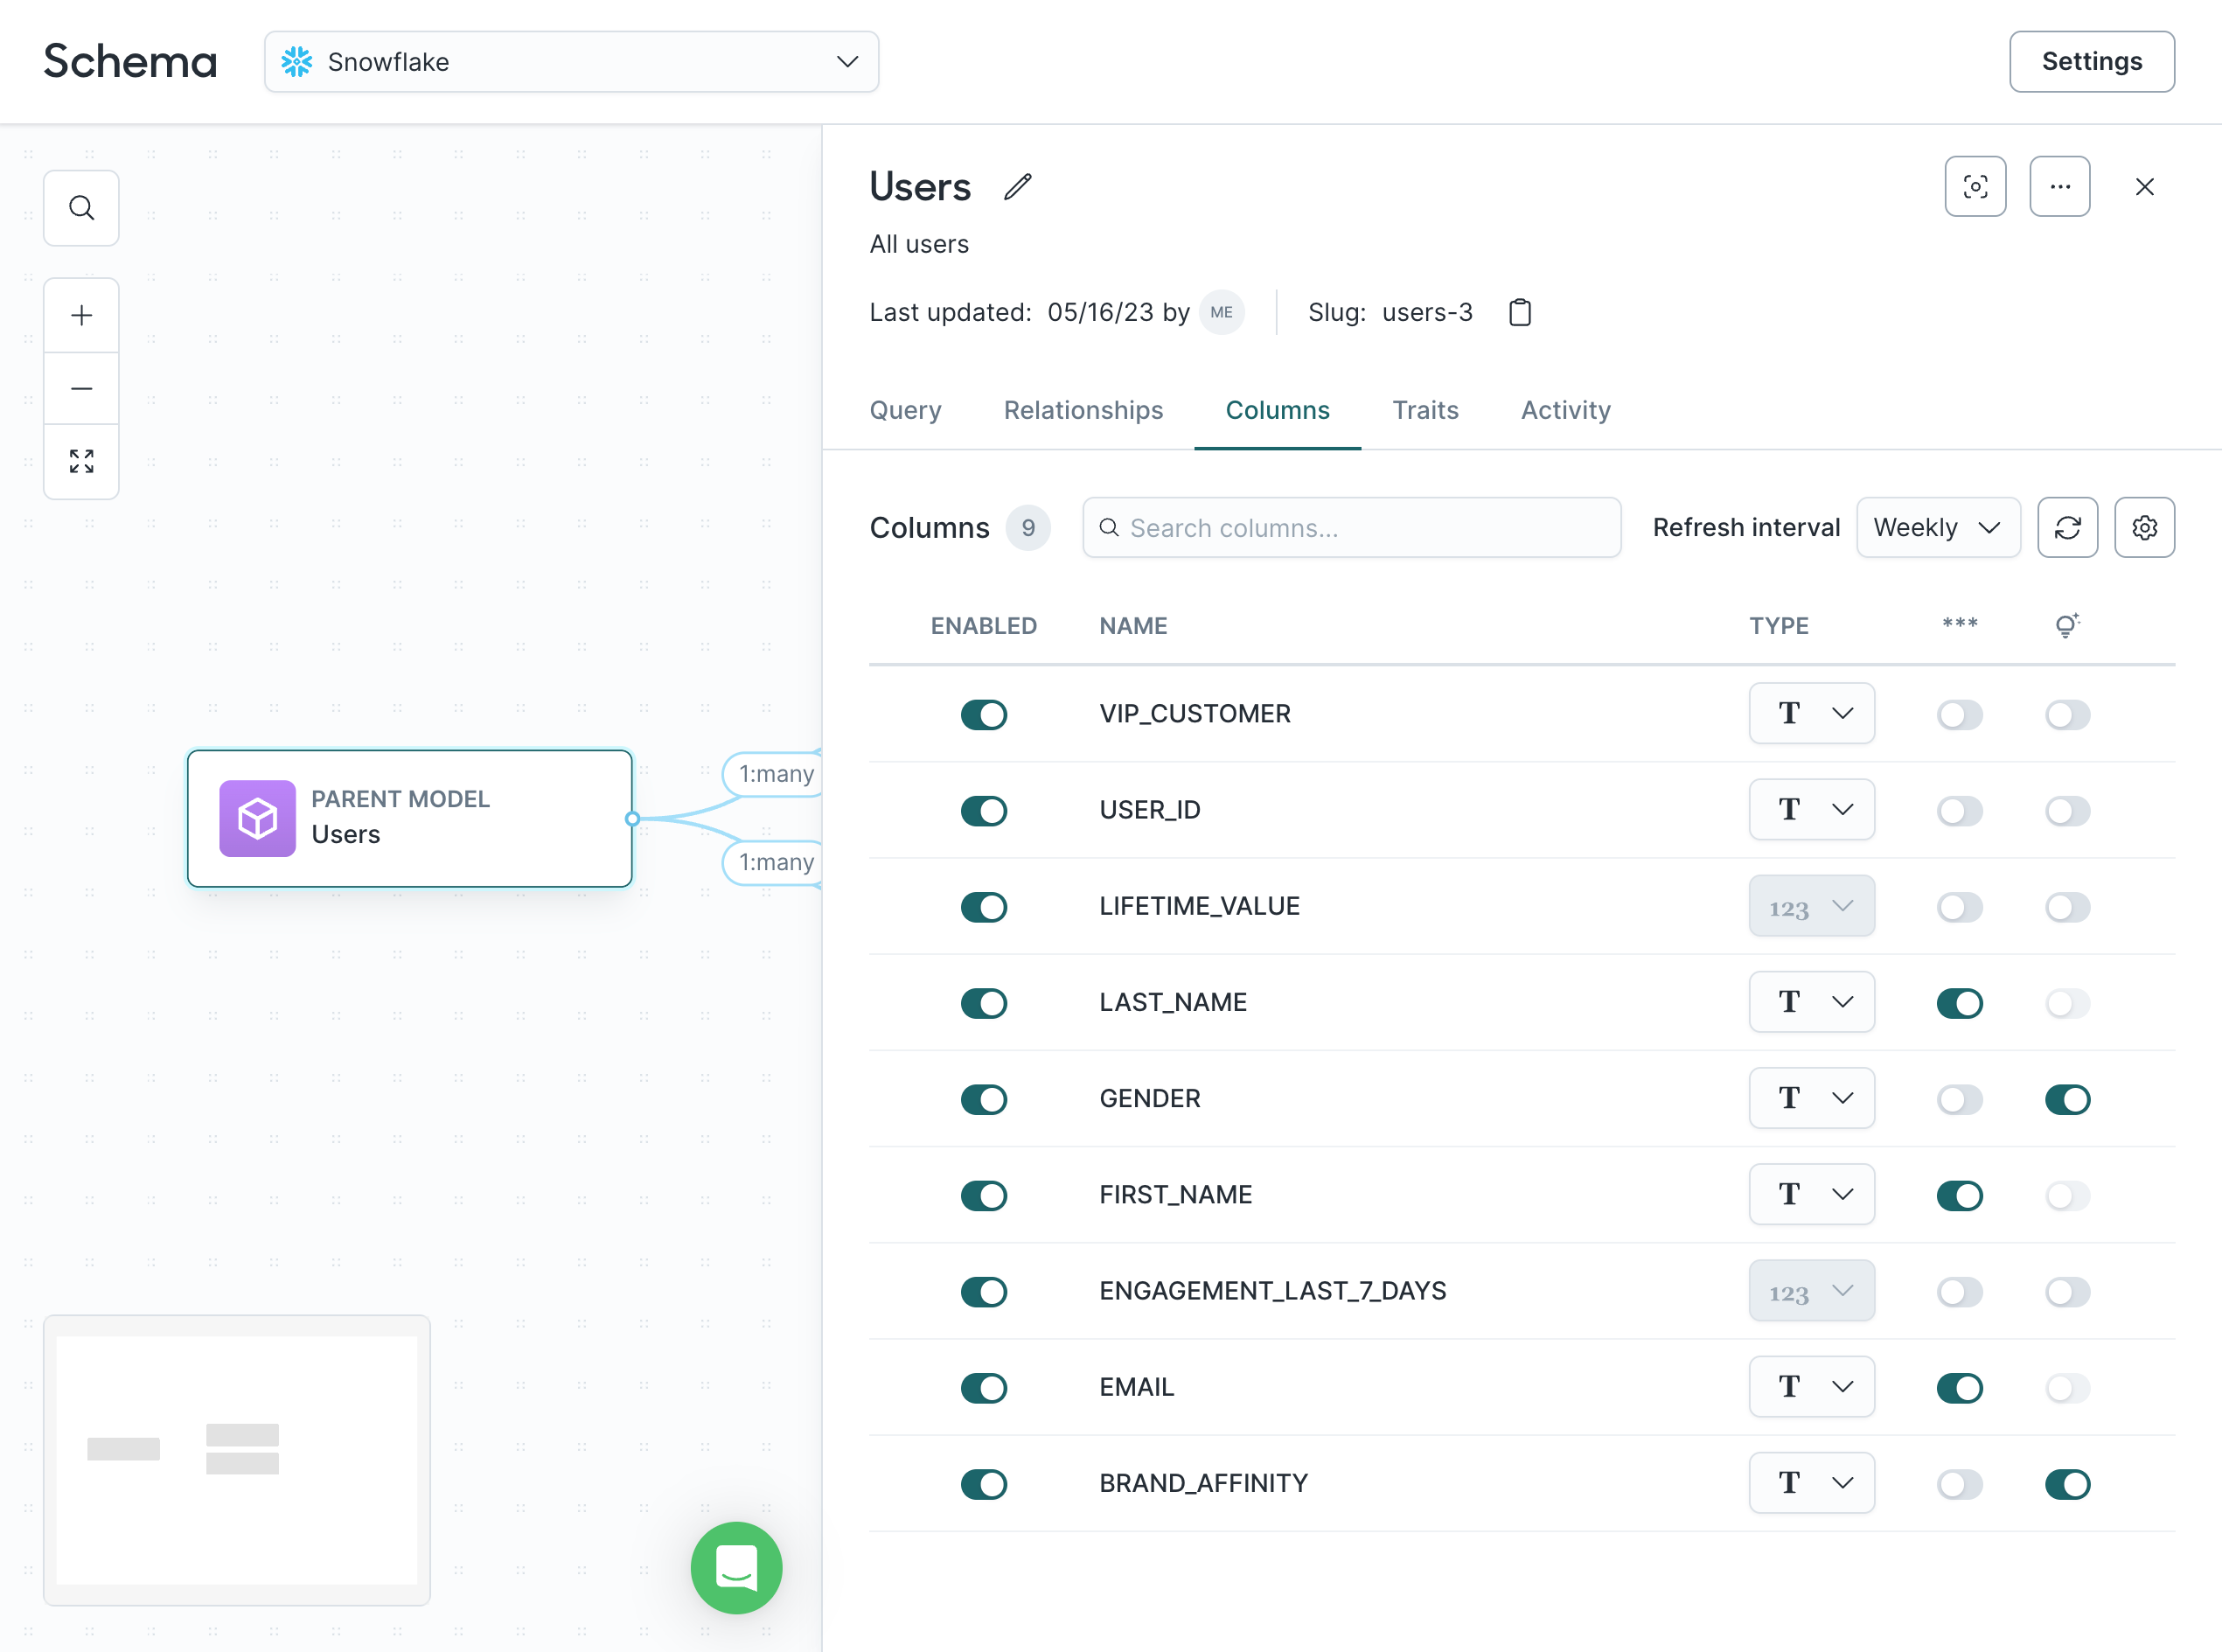Click the schema search icon

tap(81, 206)
